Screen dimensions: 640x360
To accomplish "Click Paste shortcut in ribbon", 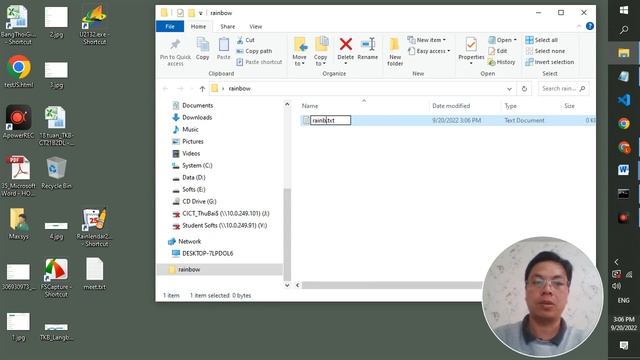I will (x=259, y=62).
